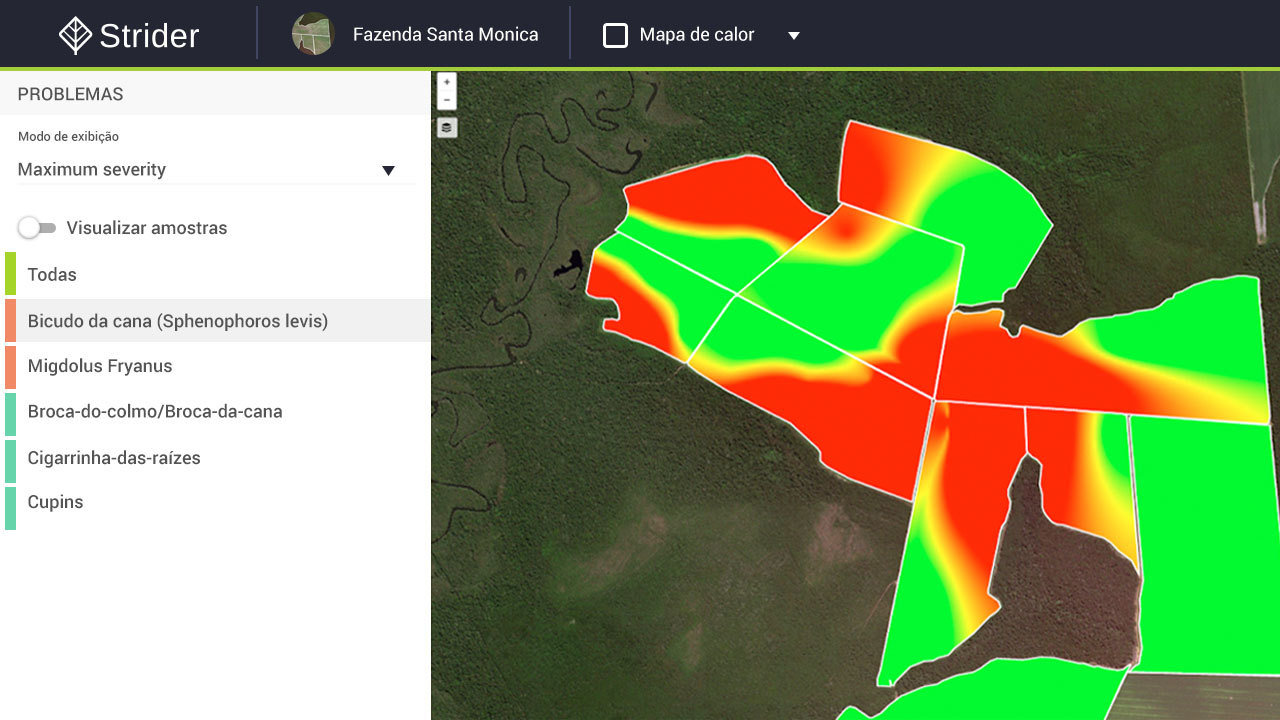This screenshot has height=720, width=1280.
Task: Enable the Mapa de calor checkbox
Action: 615,35
